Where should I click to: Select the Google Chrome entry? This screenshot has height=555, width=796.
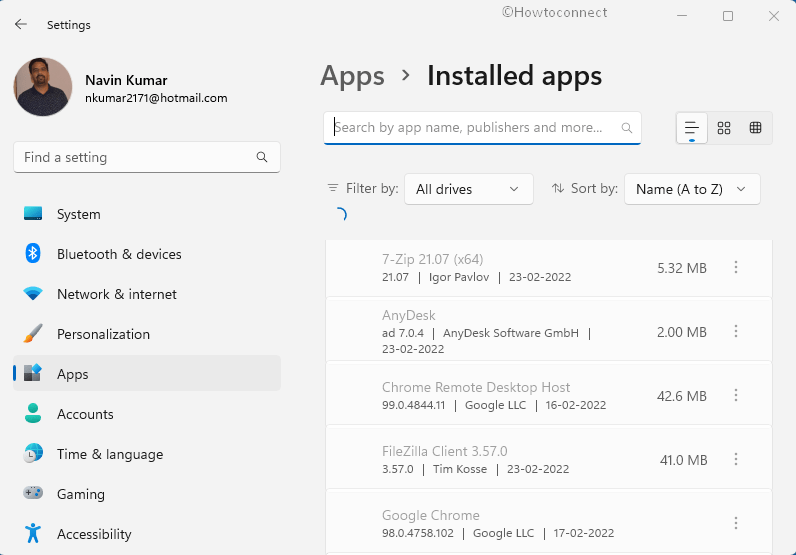(x=549, y=523)
